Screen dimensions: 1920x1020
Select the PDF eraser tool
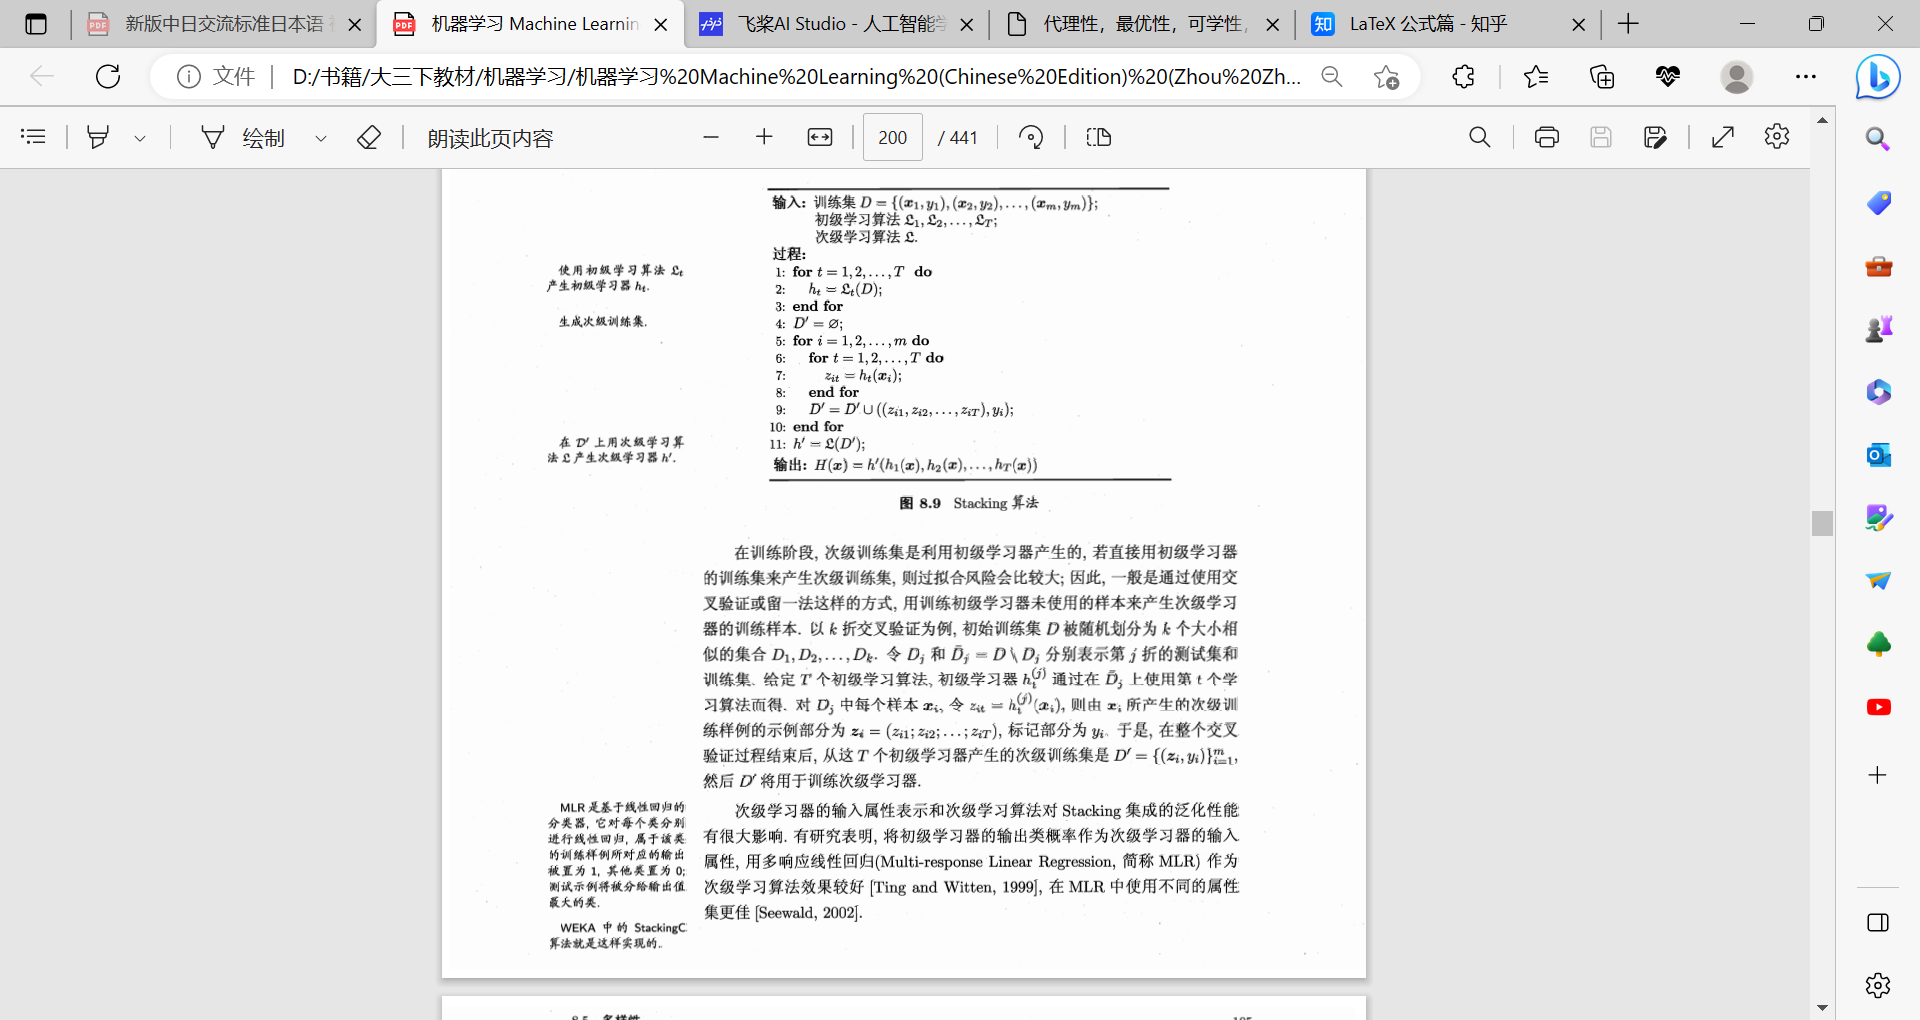click(369, 137)
